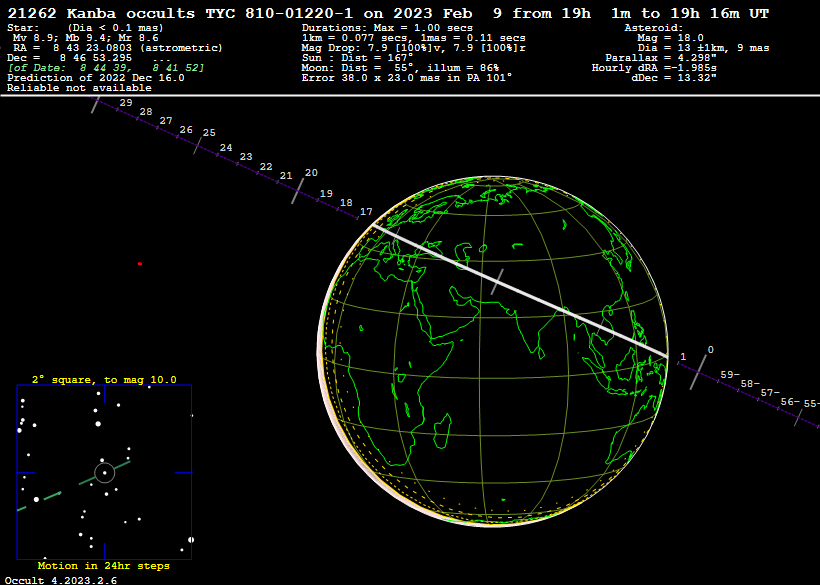Screen dimensions: 820x585
Task: Click the 'Motion in 24hr steps' caption
Action: pyautogui.click(x=104, y=566)
